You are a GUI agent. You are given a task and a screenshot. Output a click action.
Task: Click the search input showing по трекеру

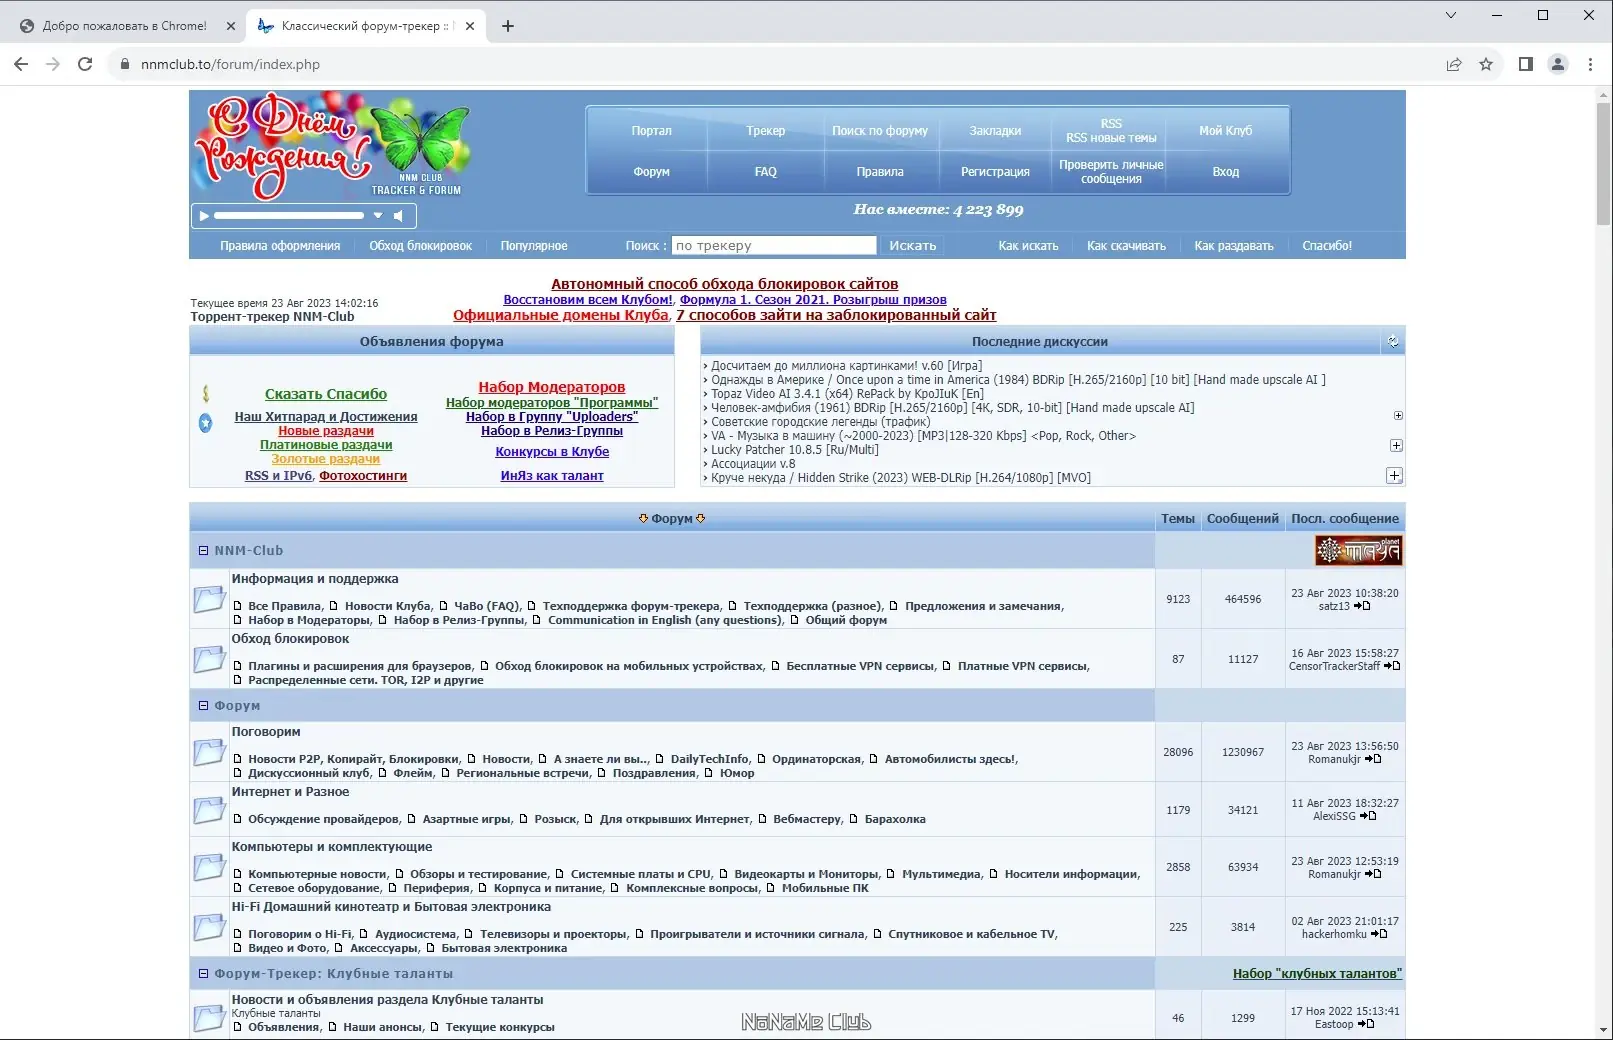[773, 245]
